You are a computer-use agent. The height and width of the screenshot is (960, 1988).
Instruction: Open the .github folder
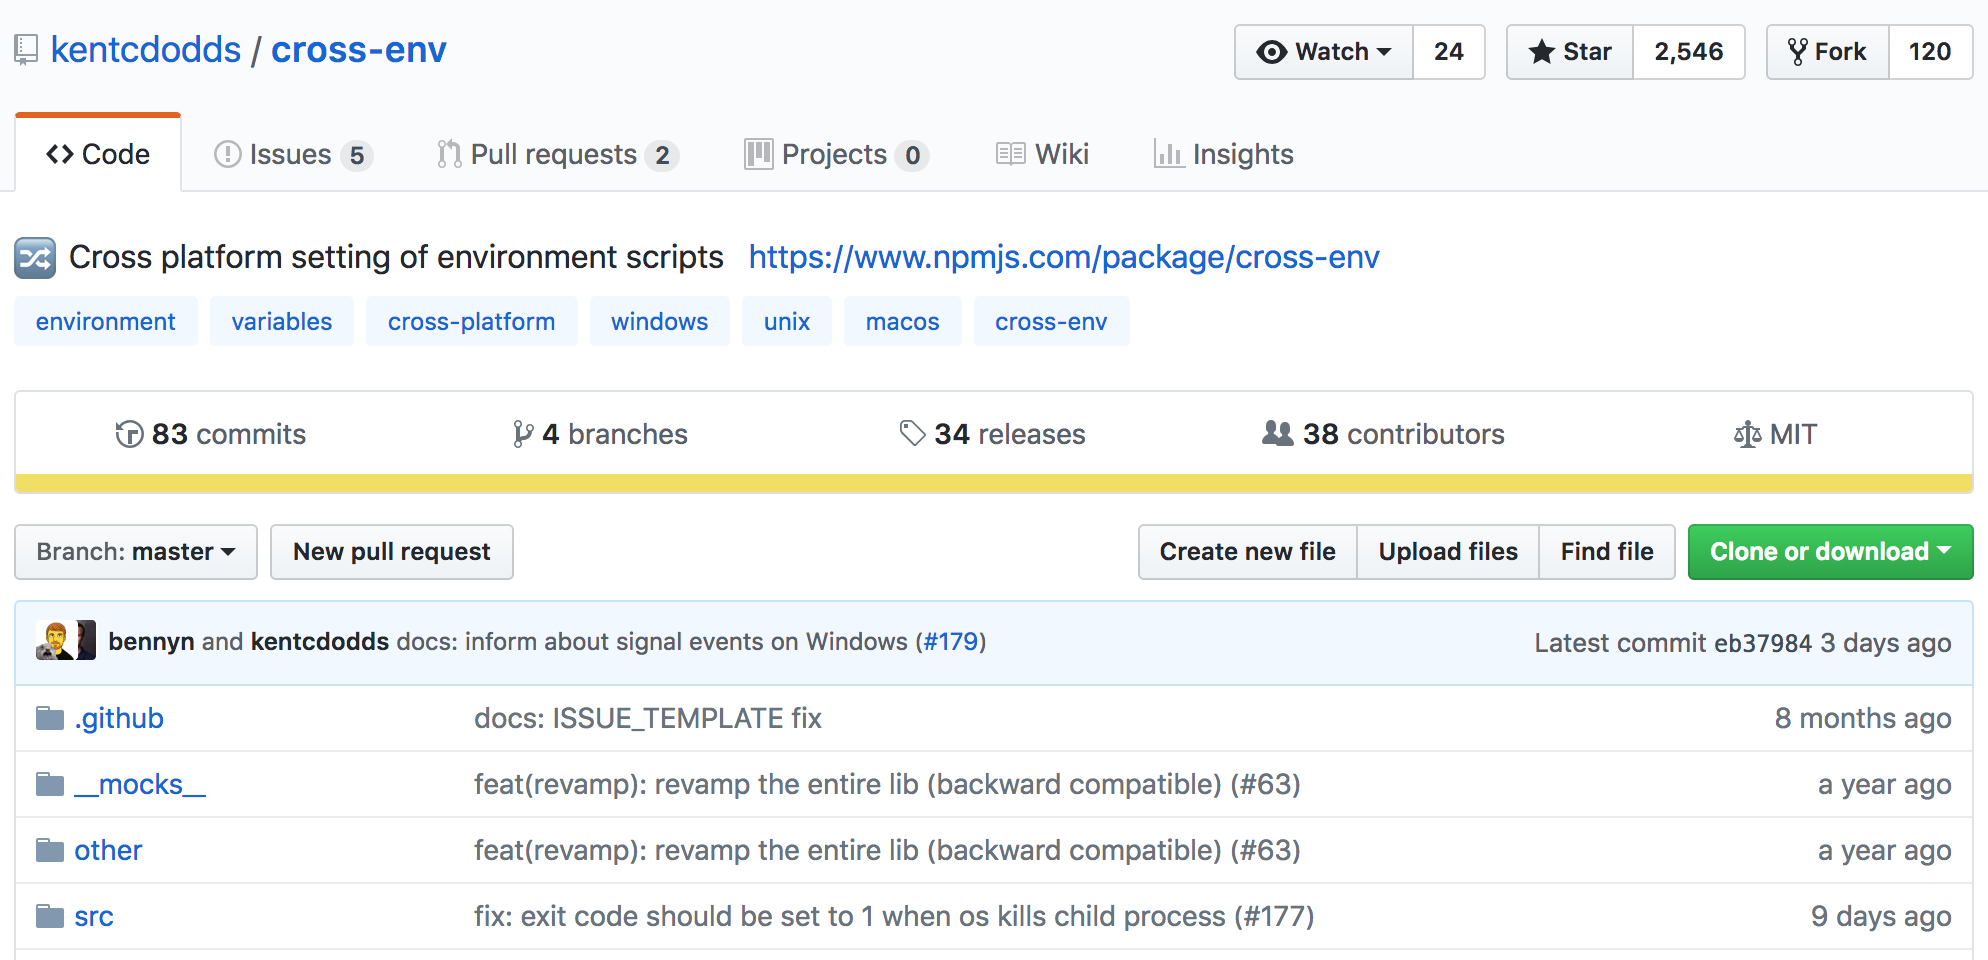(119, 718)
